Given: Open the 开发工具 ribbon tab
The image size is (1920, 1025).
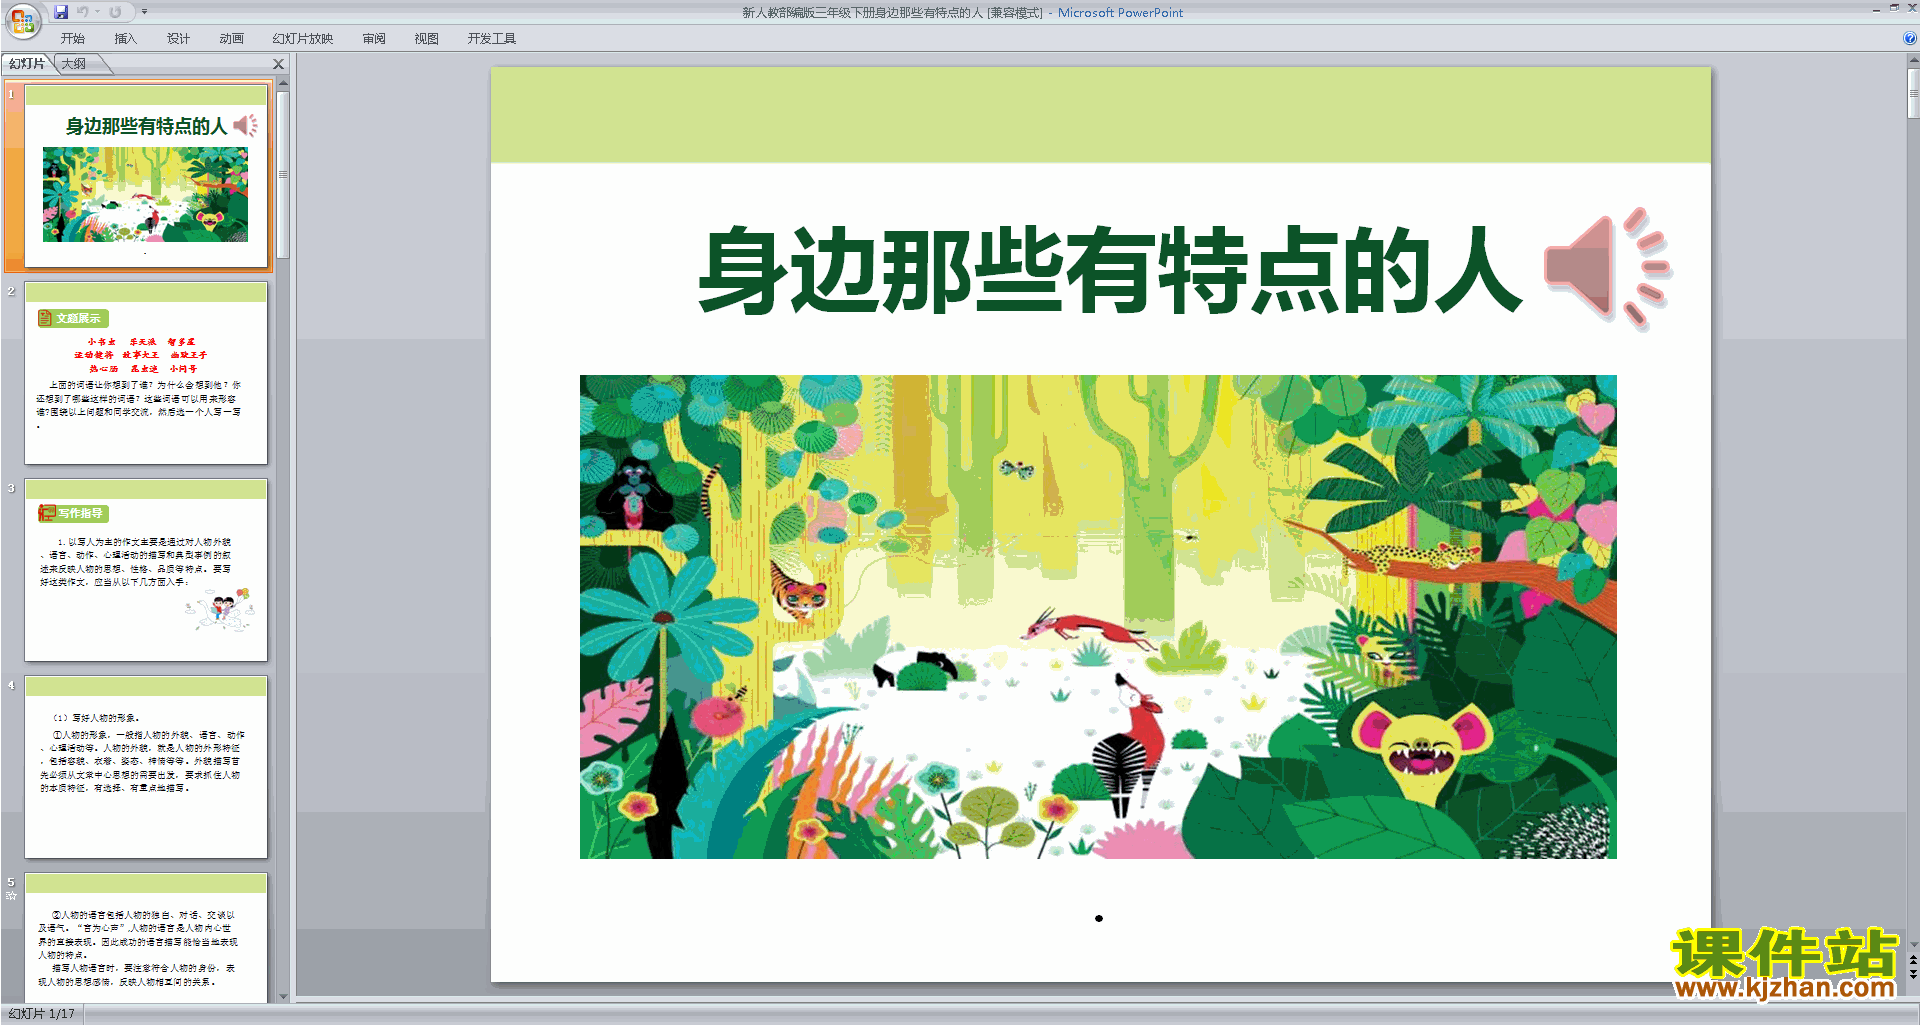Looking at the screenshot, I should pyautogui.click(x=491, y=39).
